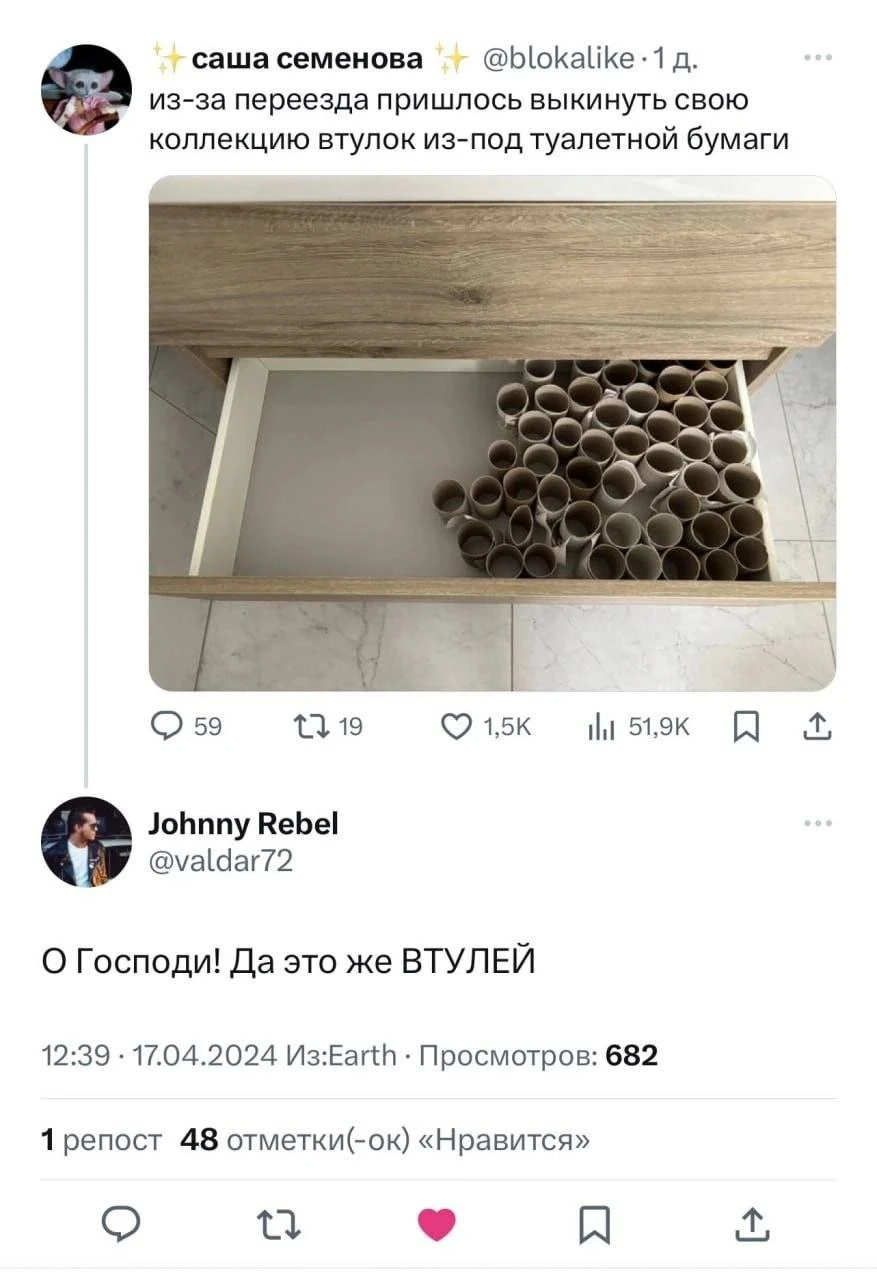Viewport: 877px width, 1280px height.
Task: Unlike Johnny Rebel's reply via pink heart
Action: pyautogui.click(x=436, y=1224)
